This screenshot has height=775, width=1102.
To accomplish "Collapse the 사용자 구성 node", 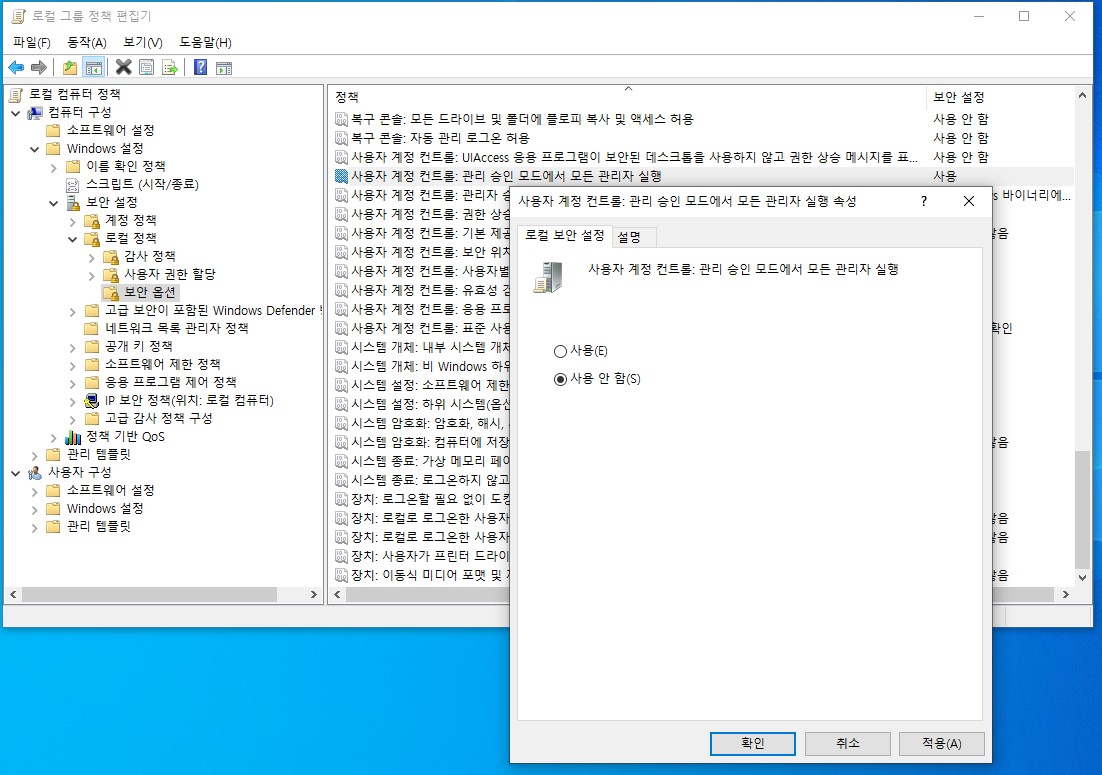I will 15,473.
